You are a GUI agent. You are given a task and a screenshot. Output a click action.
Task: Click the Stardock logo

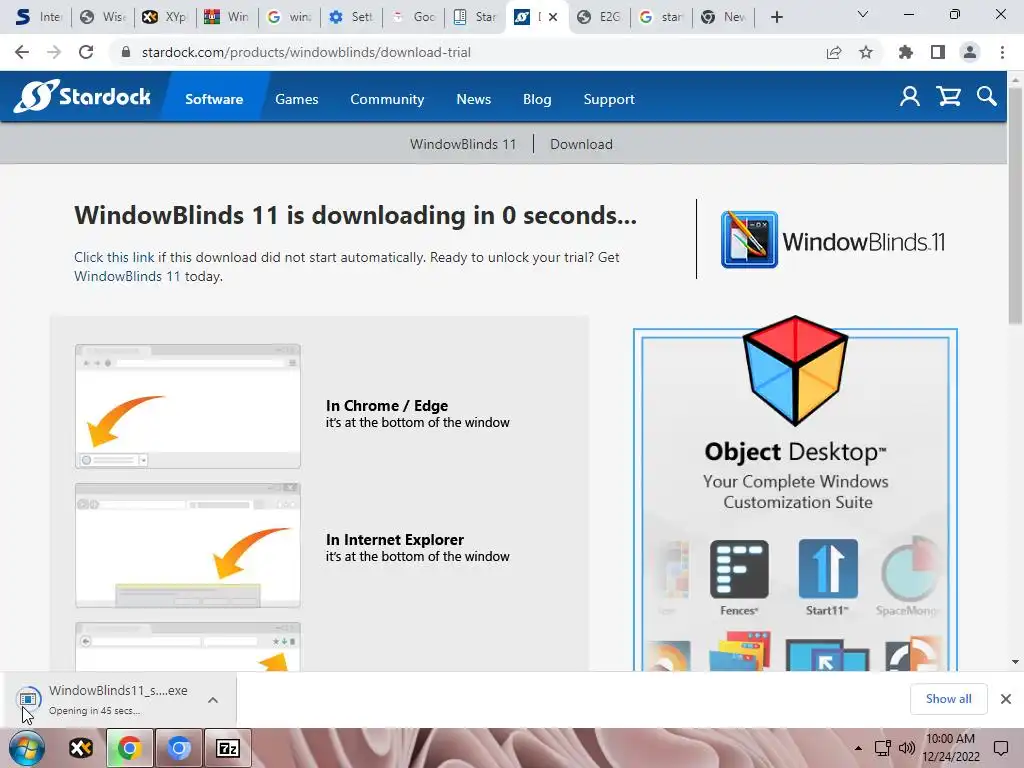pos(82,97)
